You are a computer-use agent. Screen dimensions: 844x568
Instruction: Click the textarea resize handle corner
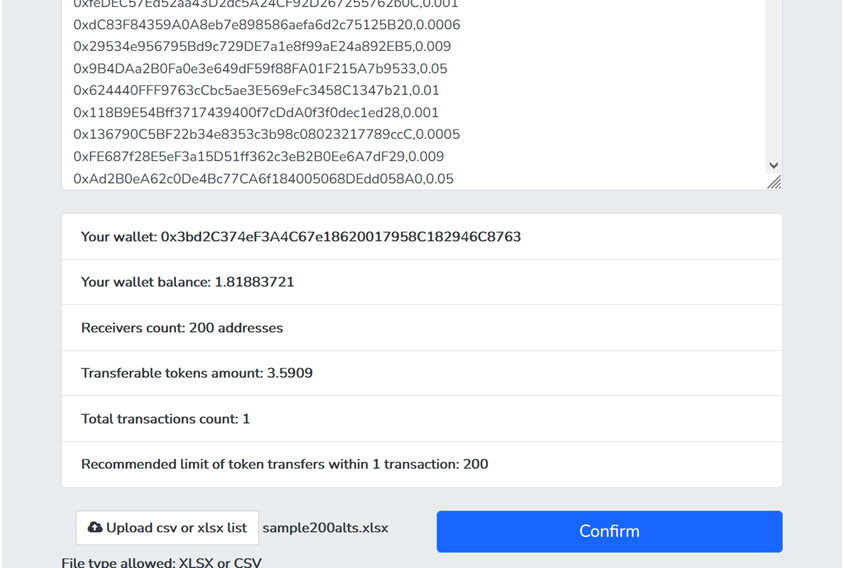[x=774, y=183]
